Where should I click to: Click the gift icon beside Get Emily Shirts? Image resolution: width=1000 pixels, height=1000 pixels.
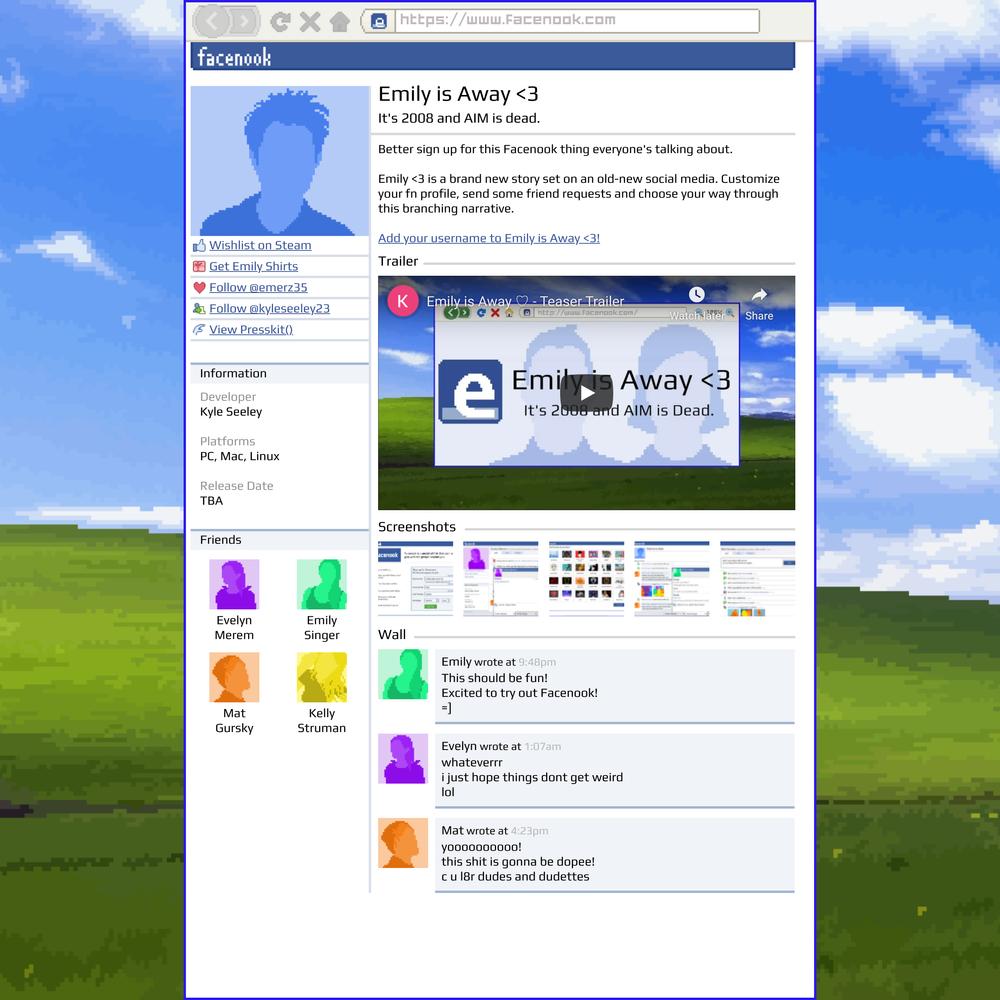point(199,267)
